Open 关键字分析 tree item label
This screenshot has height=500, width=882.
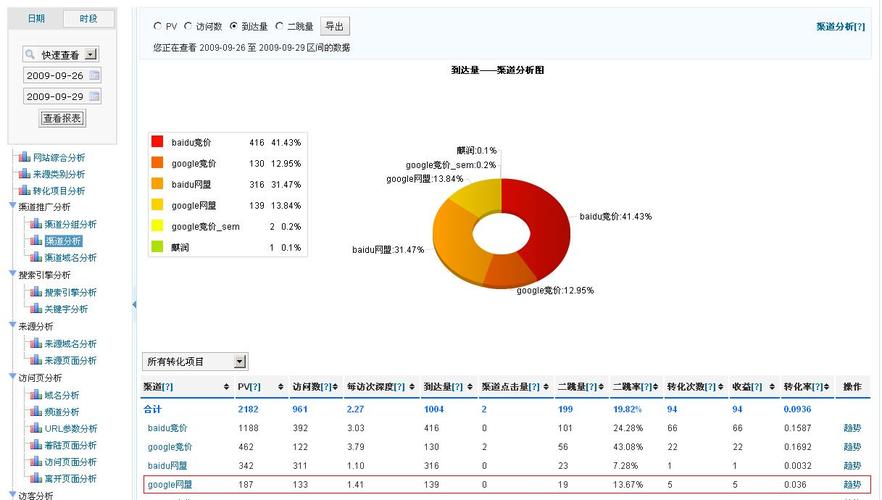66,309
